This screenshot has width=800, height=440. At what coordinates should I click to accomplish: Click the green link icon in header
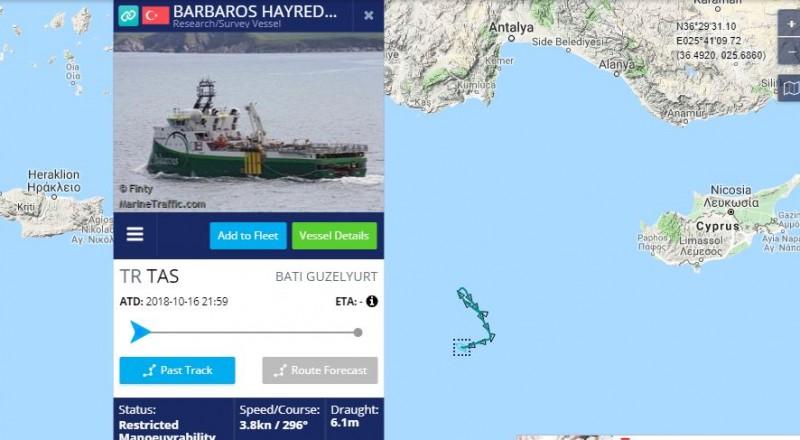128,15
